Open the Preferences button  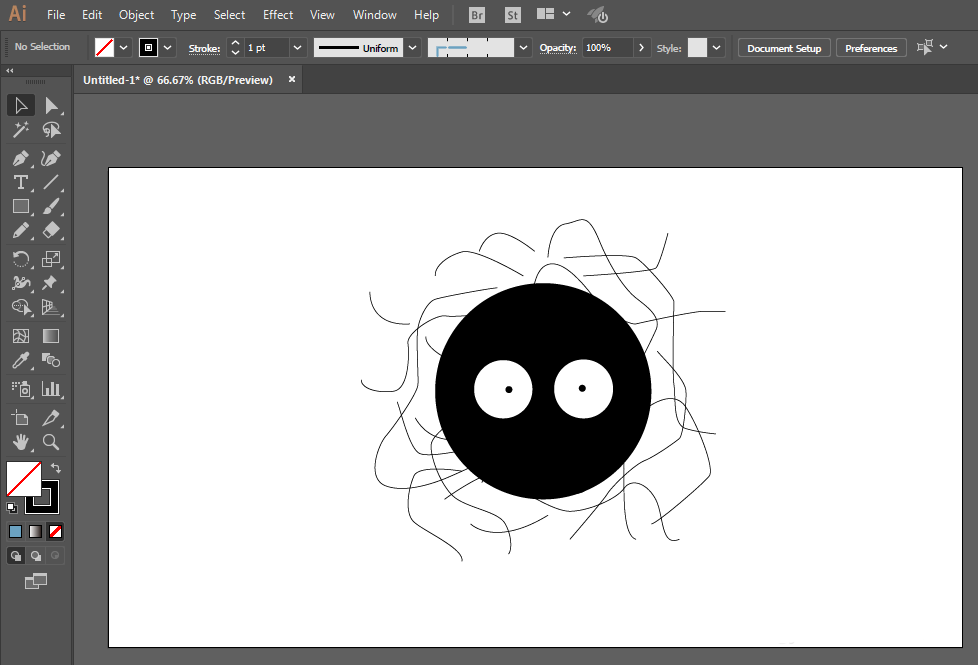tap(870, 48)
